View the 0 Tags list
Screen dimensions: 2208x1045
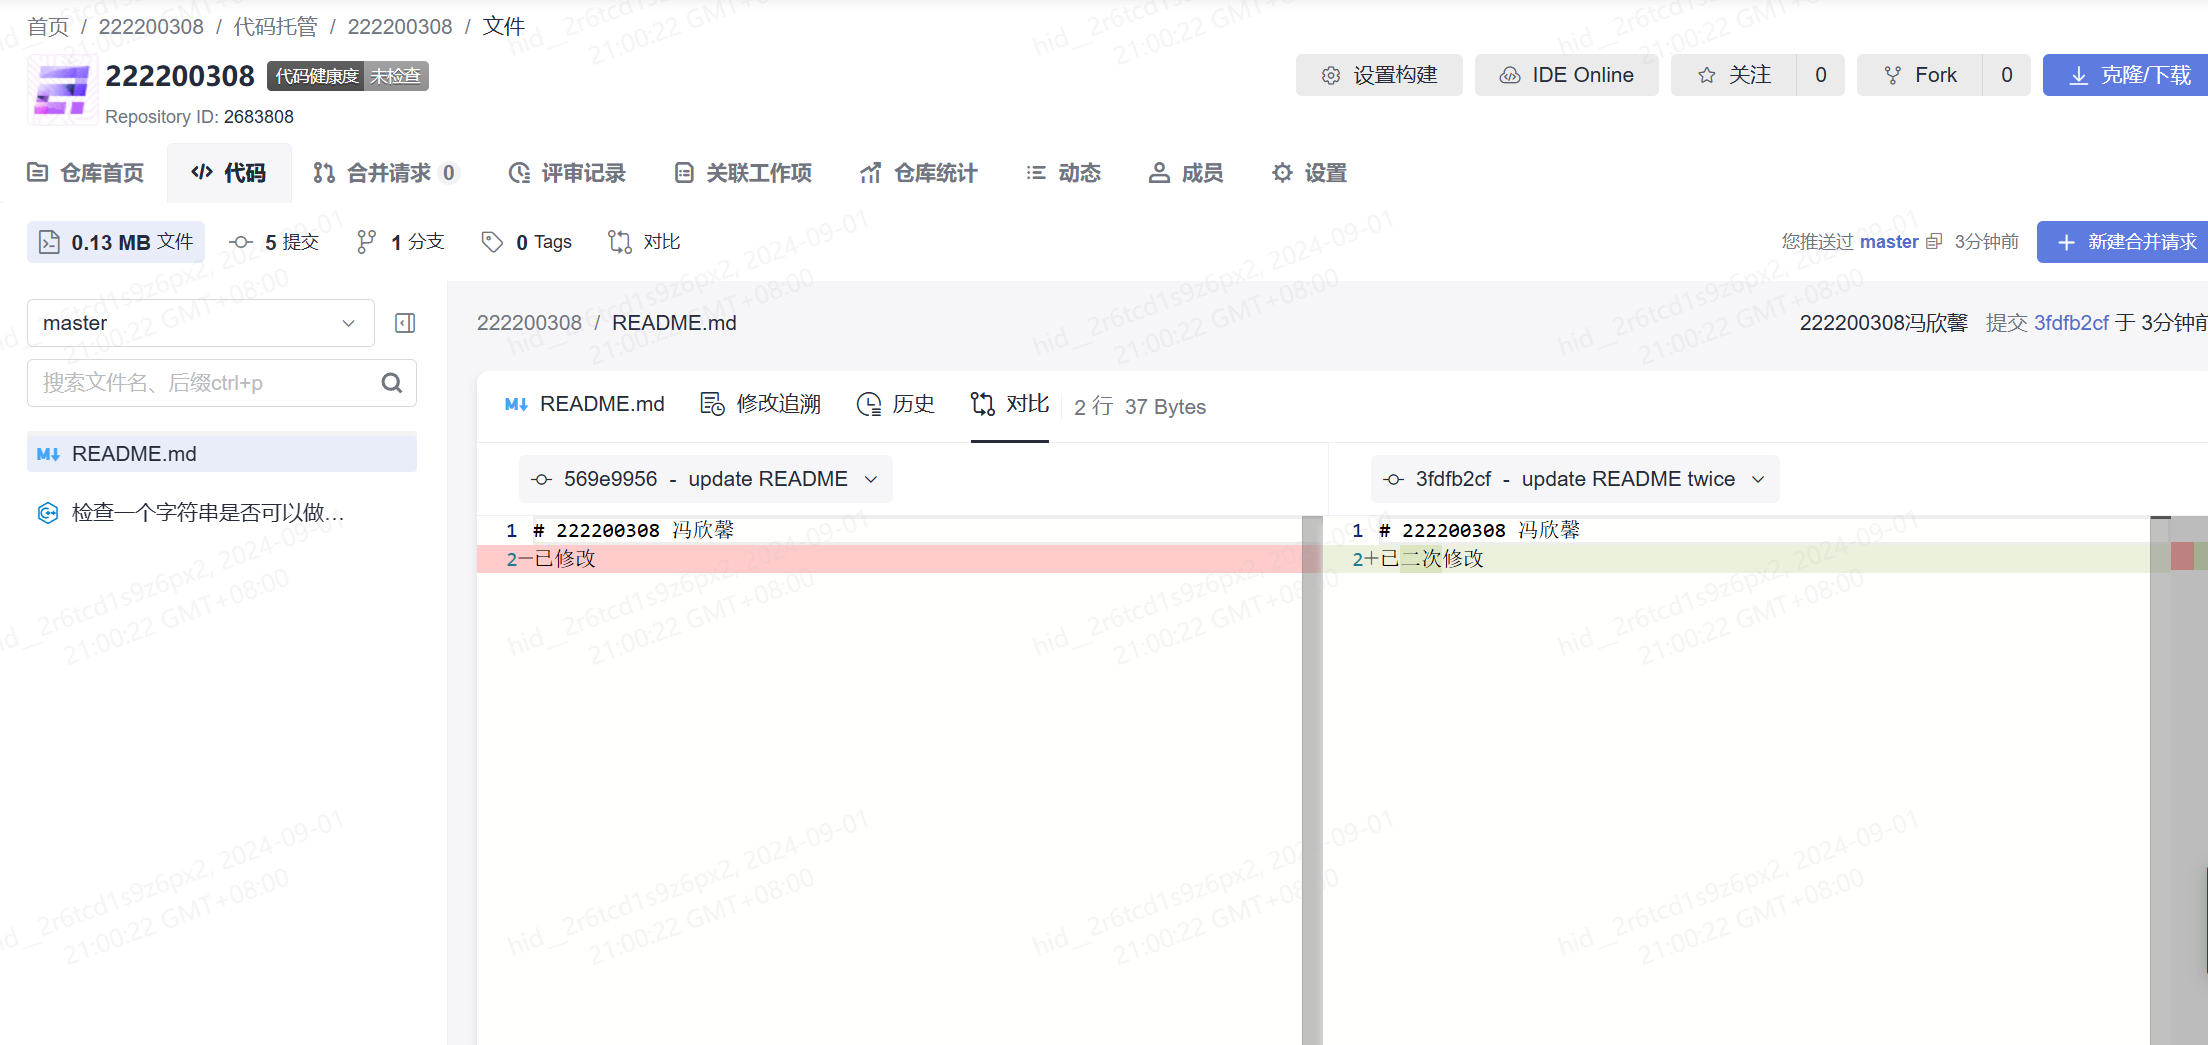coord(527,242)
